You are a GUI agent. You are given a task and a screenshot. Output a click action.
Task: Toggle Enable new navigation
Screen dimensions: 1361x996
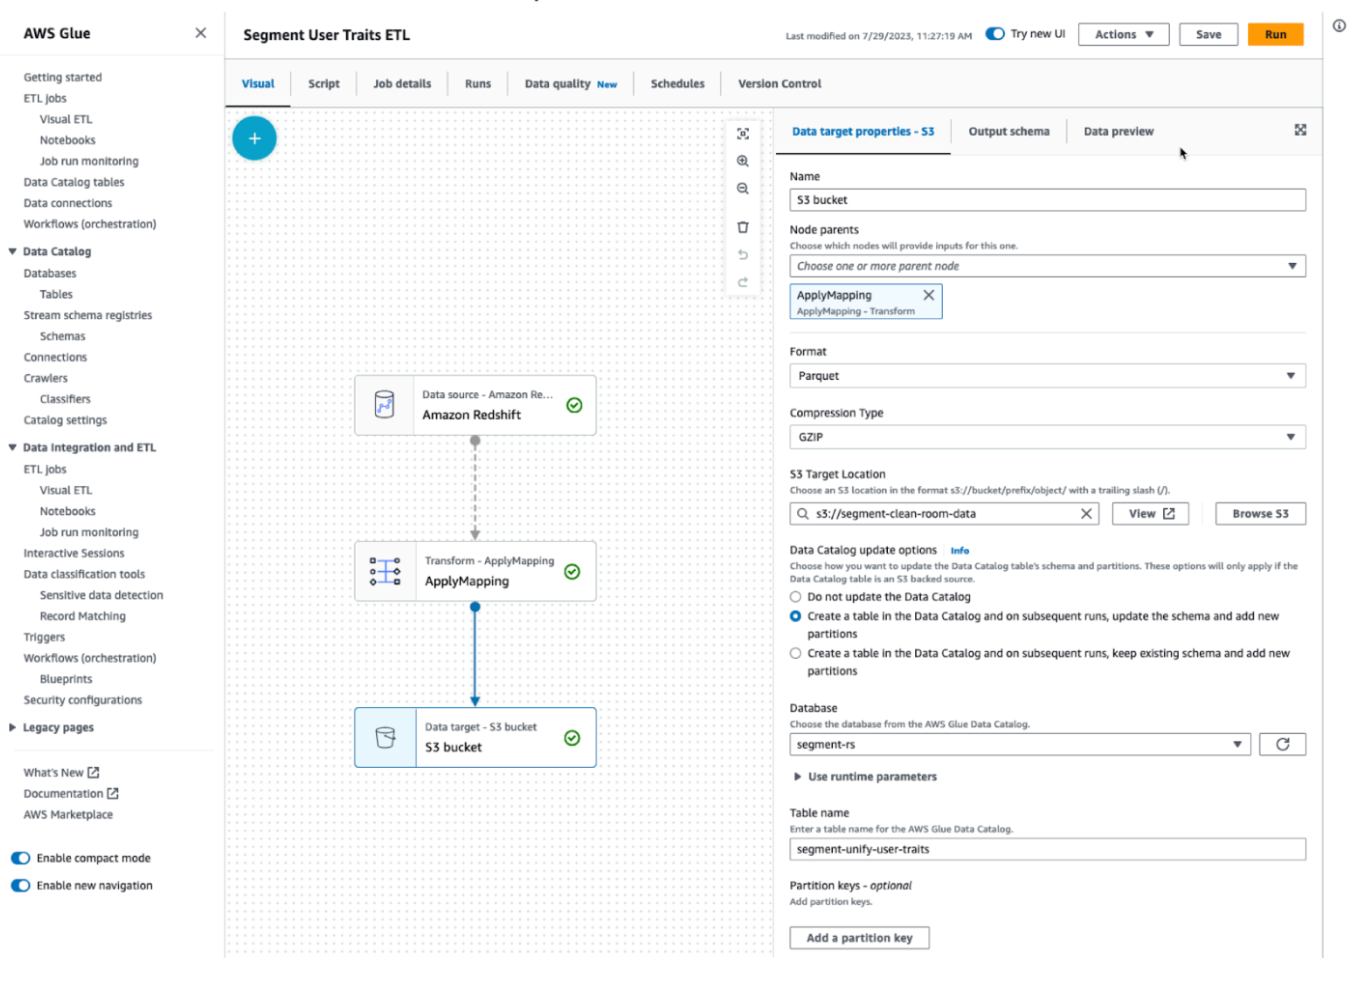(x=21, y=885)
